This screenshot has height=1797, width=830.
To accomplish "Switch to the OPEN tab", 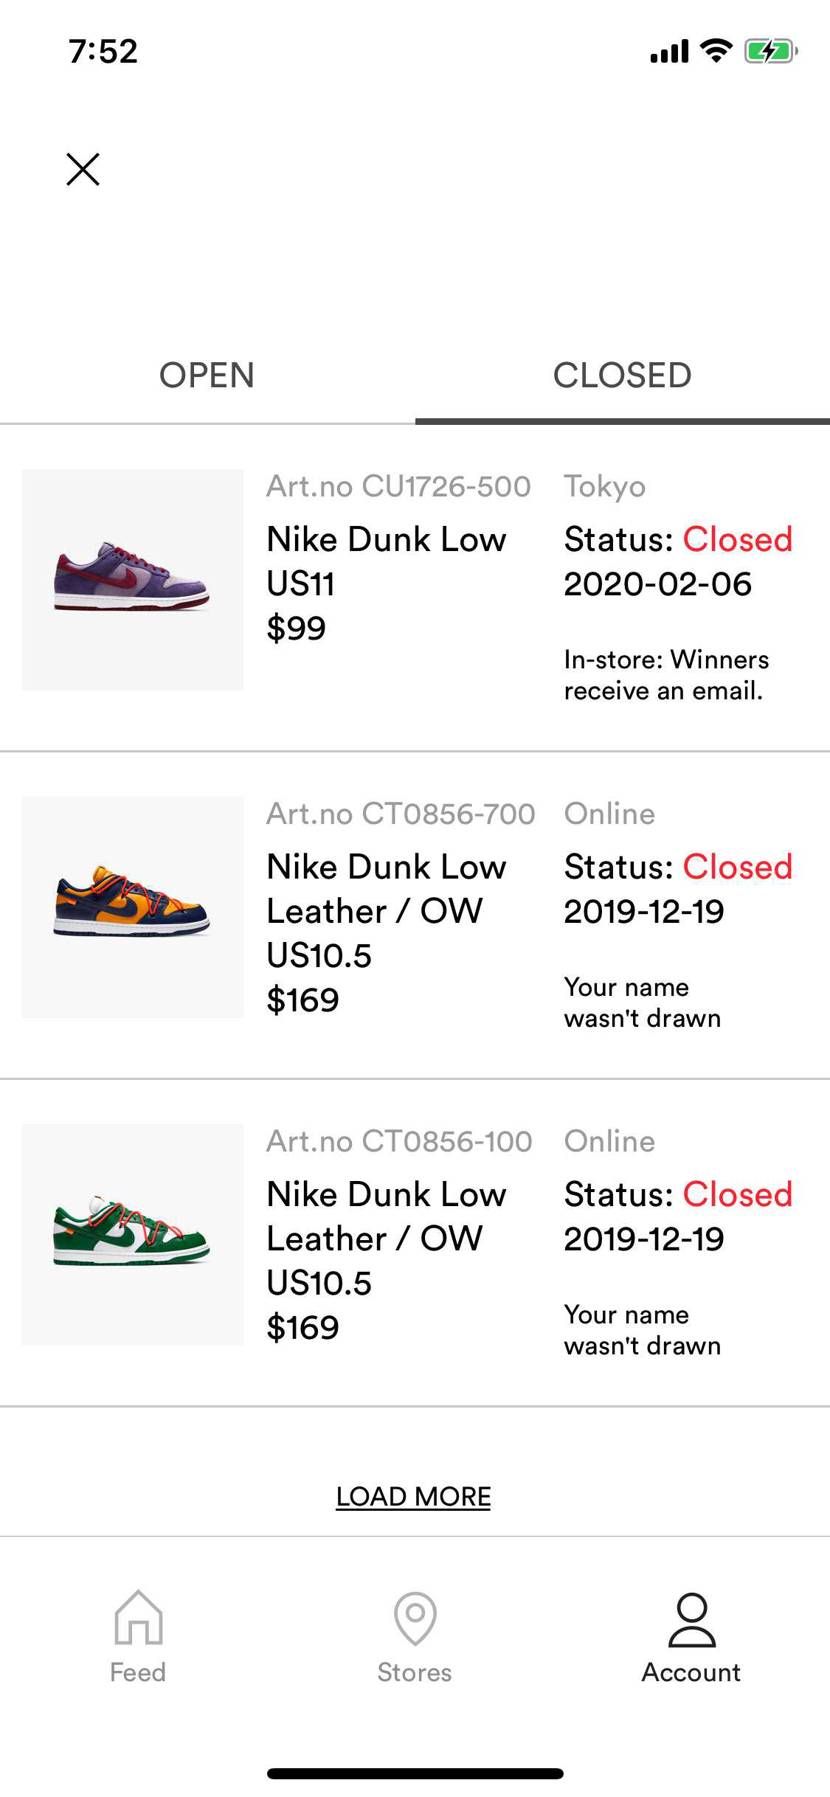I will [x=207, y=375].
